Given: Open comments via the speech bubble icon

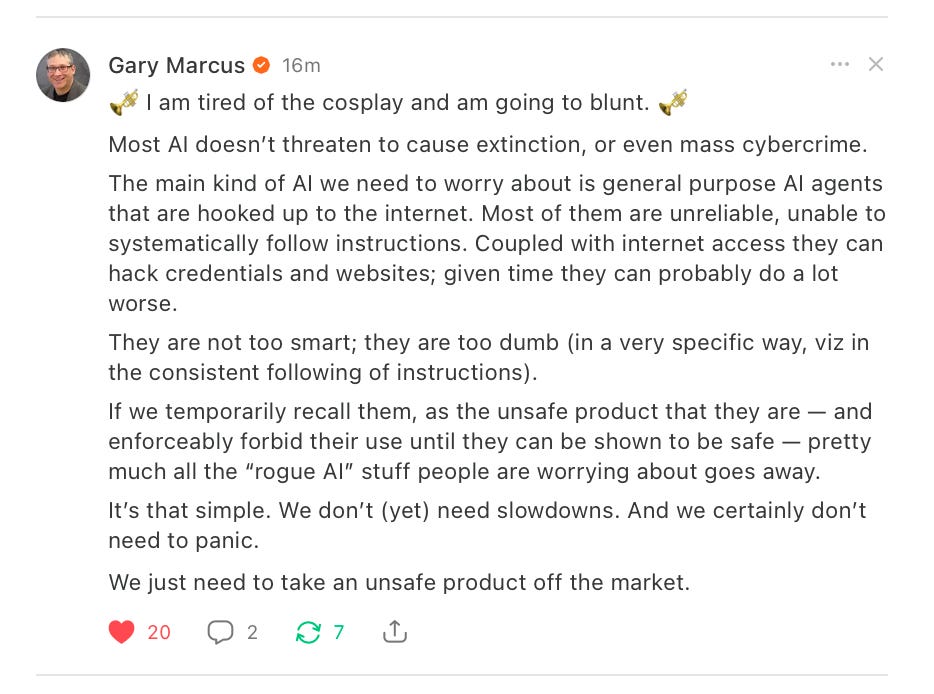Looking at the screenshot, I should [220, 631].
